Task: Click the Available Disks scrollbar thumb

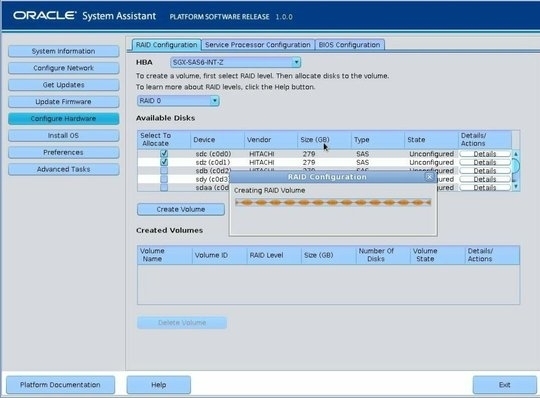Action: 516,166
